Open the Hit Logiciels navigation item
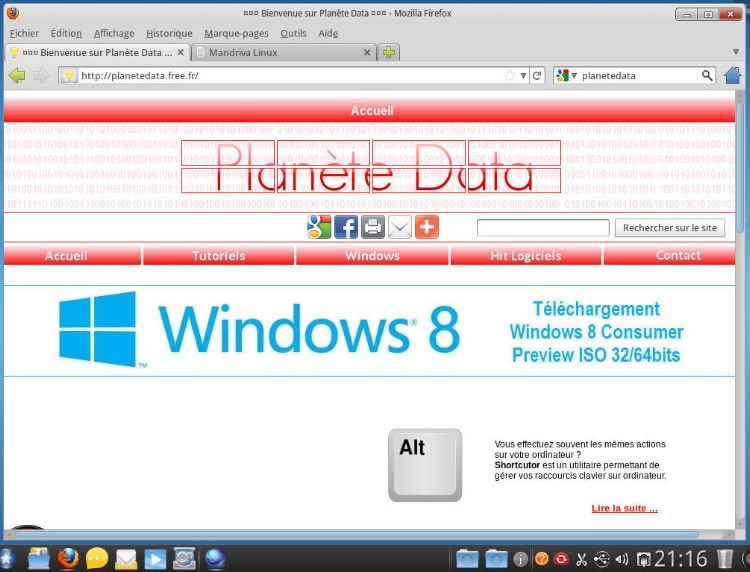Screen dimensions: 750x572 coord(526,255)
